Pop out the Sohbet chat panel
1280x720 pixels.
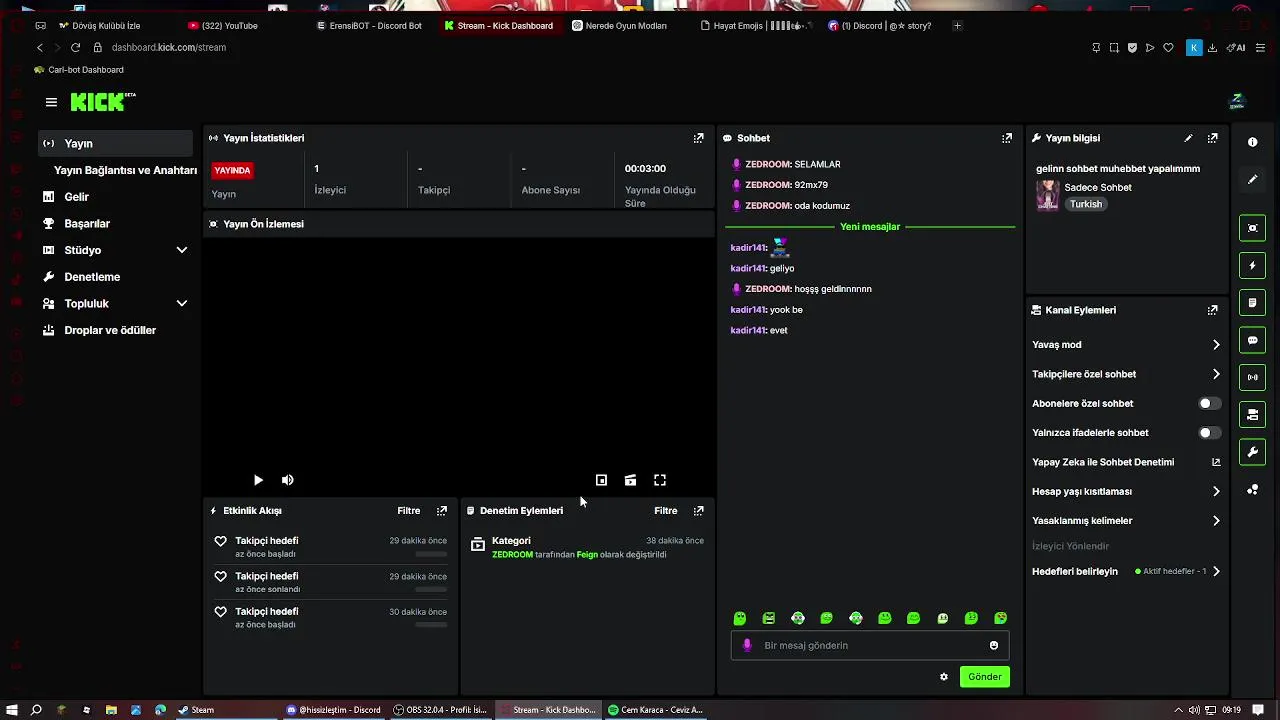(x=1007, y=138)
